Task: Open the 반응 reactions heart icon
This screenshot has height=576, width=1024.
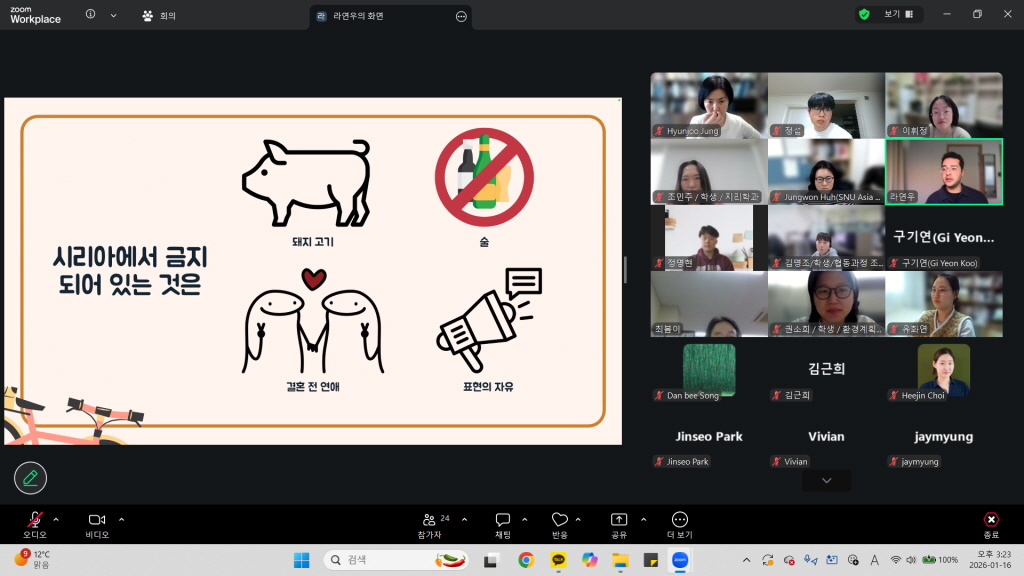Action: click(560, 520)
